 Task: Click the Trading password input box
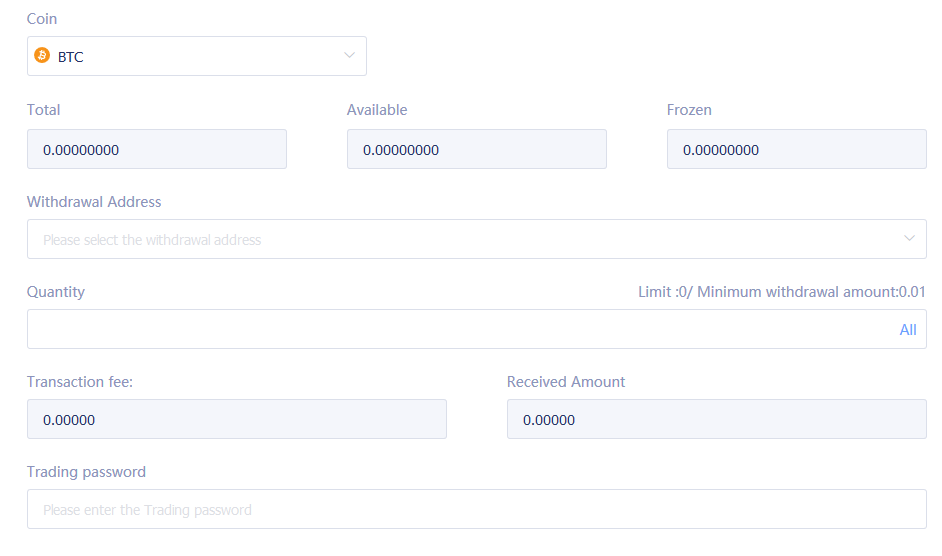pos(476,510)
